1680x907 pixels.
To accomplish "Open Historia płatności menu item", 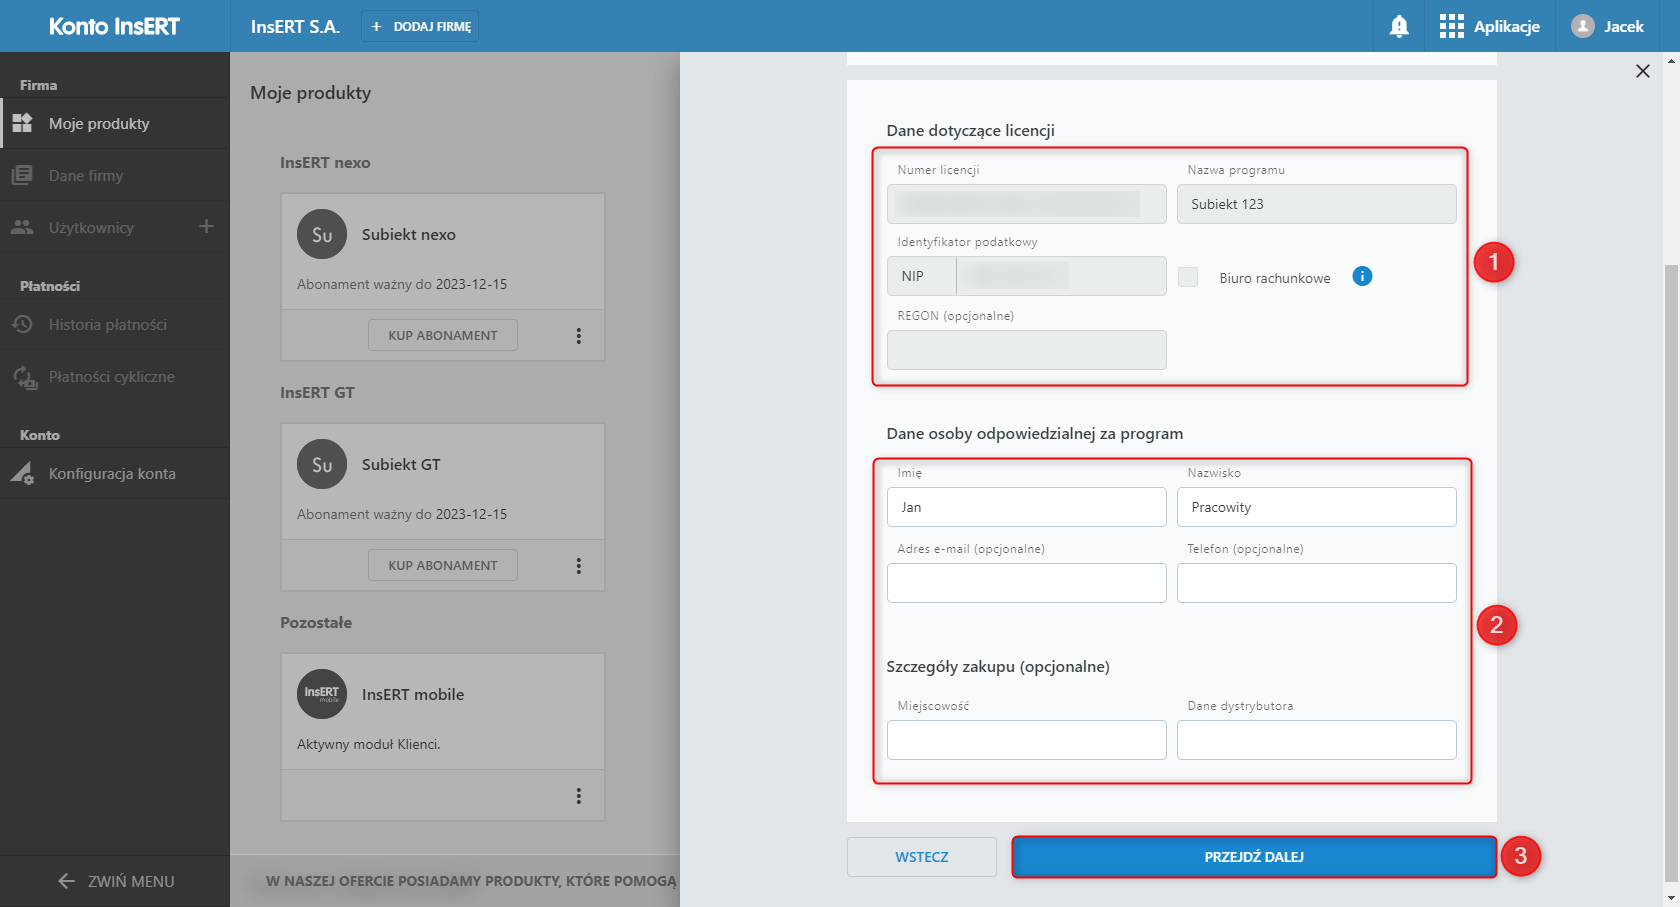I will pyautogui.click(x=115, y=324).
